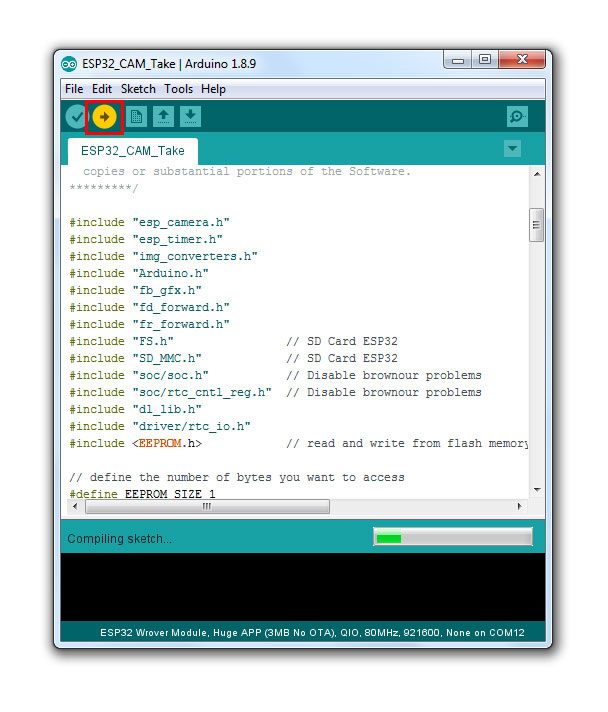Create a new sketch with New icon
The width and height of the screenshot is (608, 712).
click(136, 117)
